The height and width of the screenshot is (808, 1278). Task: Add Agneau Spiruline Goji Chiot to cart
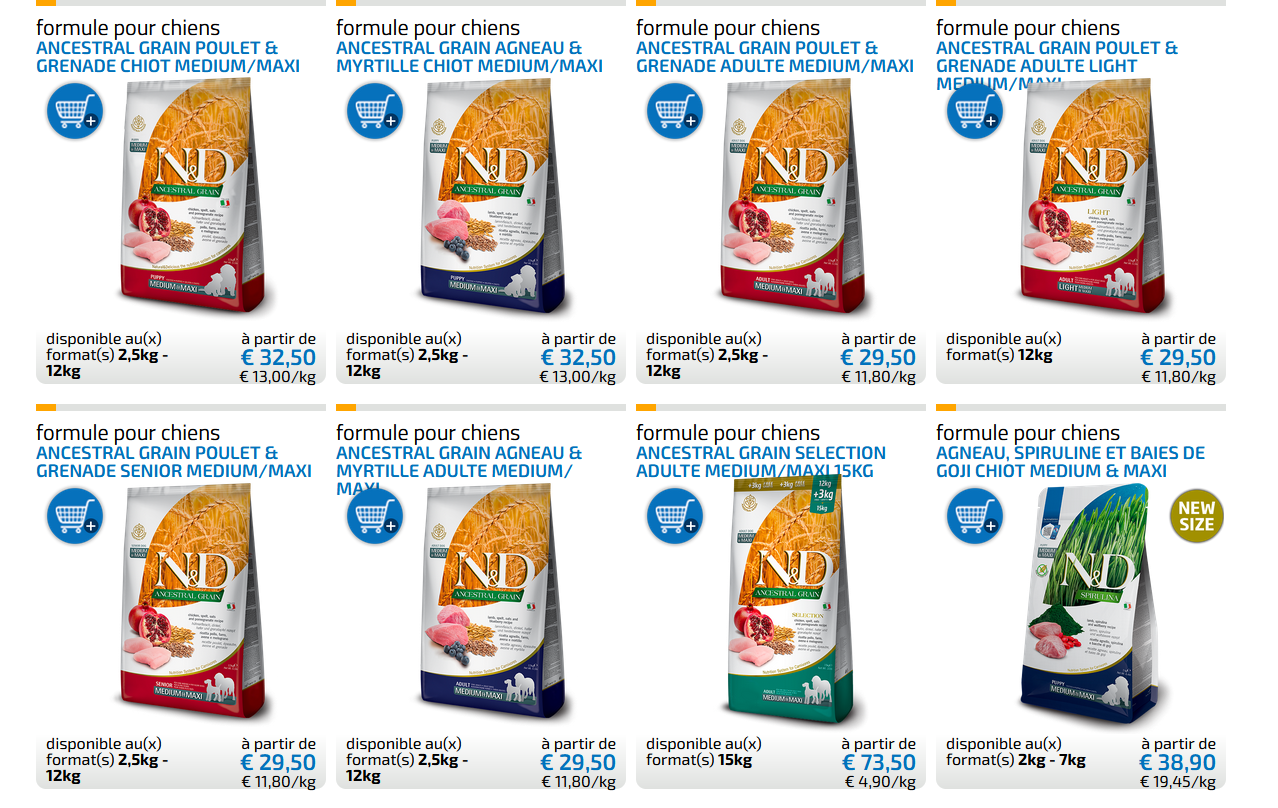point(975,516)
